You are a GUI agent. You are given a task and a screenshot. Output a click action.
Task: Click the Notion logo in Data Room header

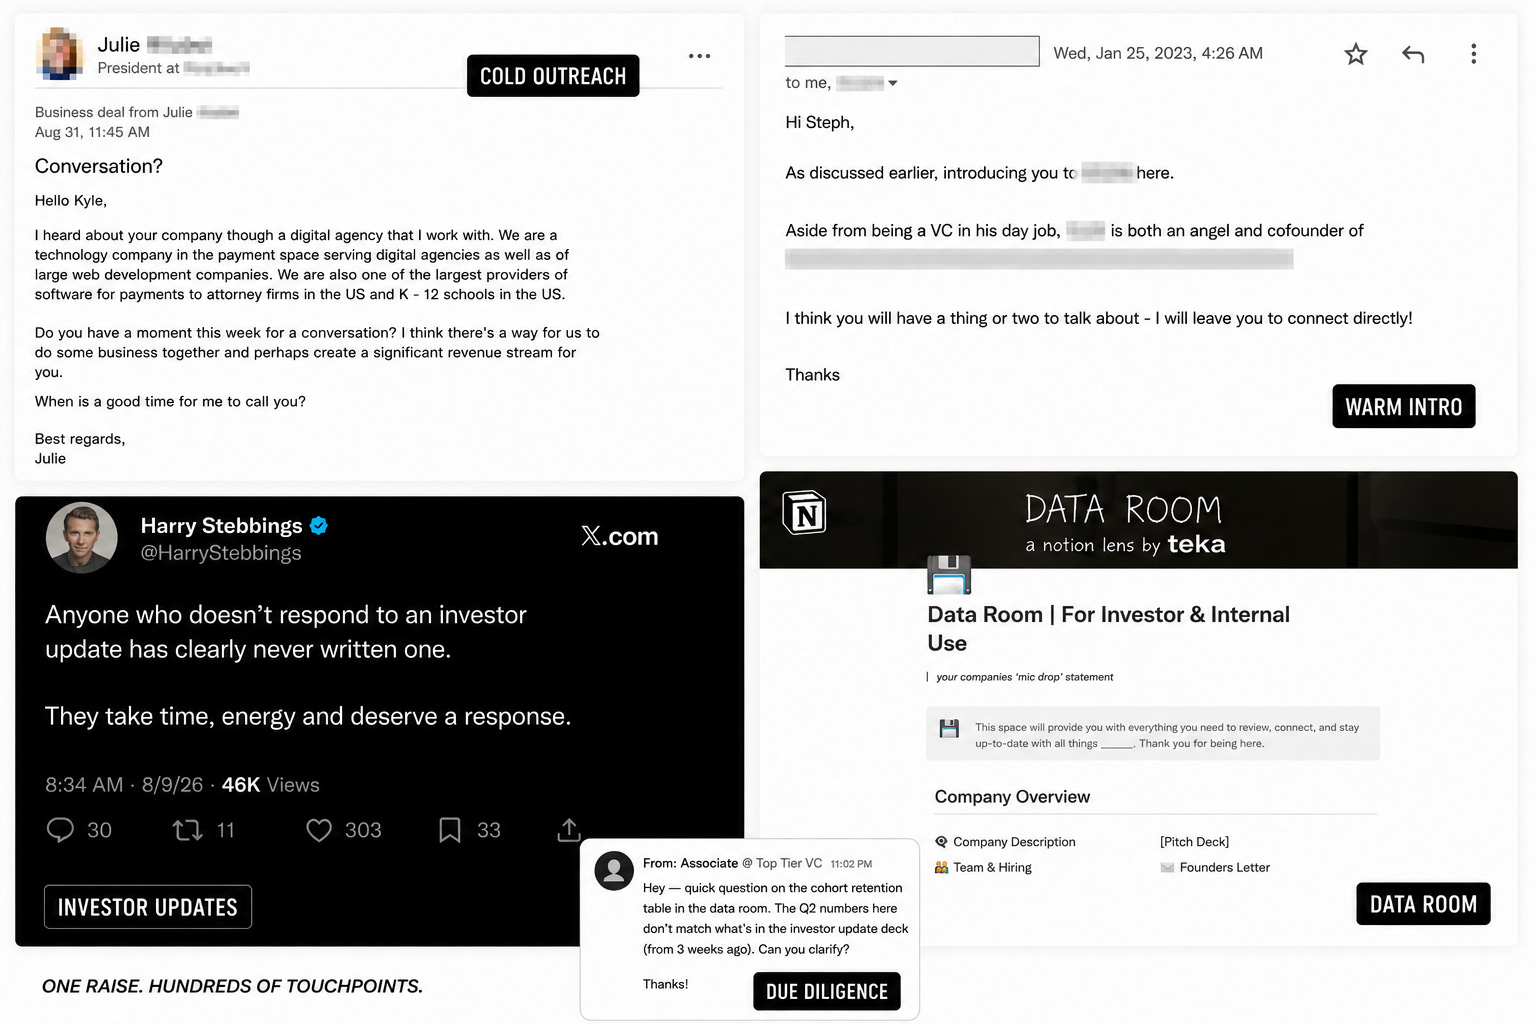pos(804,513)
